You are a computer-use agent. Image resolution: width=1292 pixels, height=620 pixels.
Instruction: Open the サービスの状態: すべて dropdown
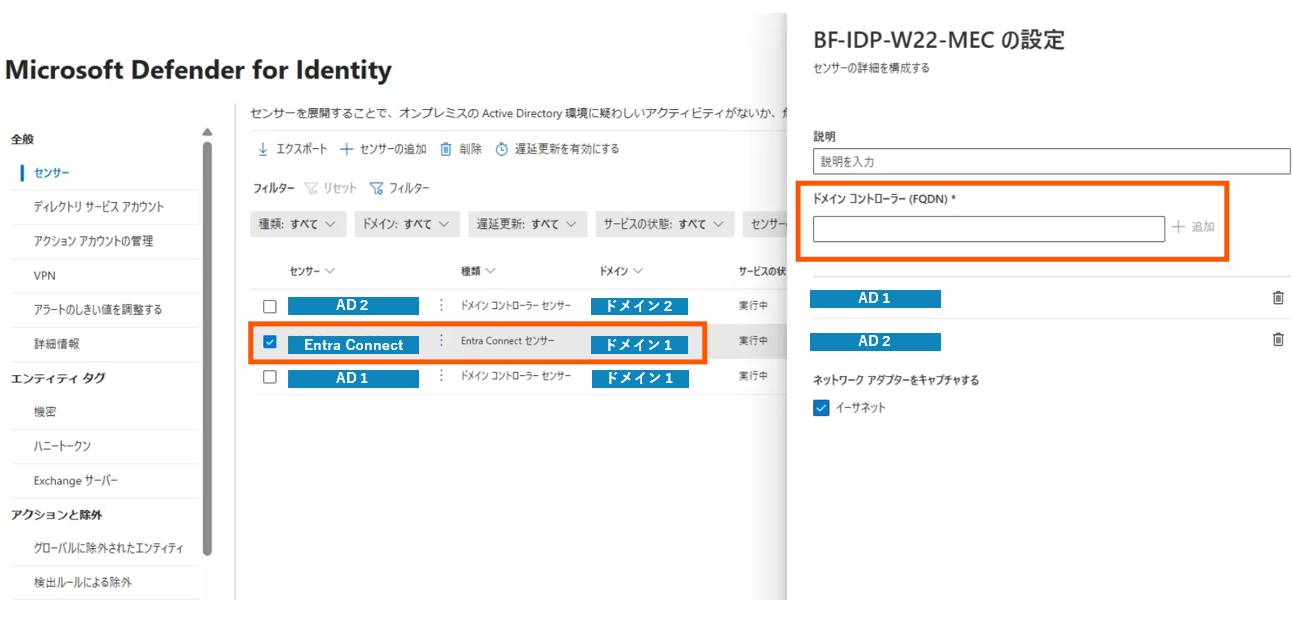(x=664, y=224)
